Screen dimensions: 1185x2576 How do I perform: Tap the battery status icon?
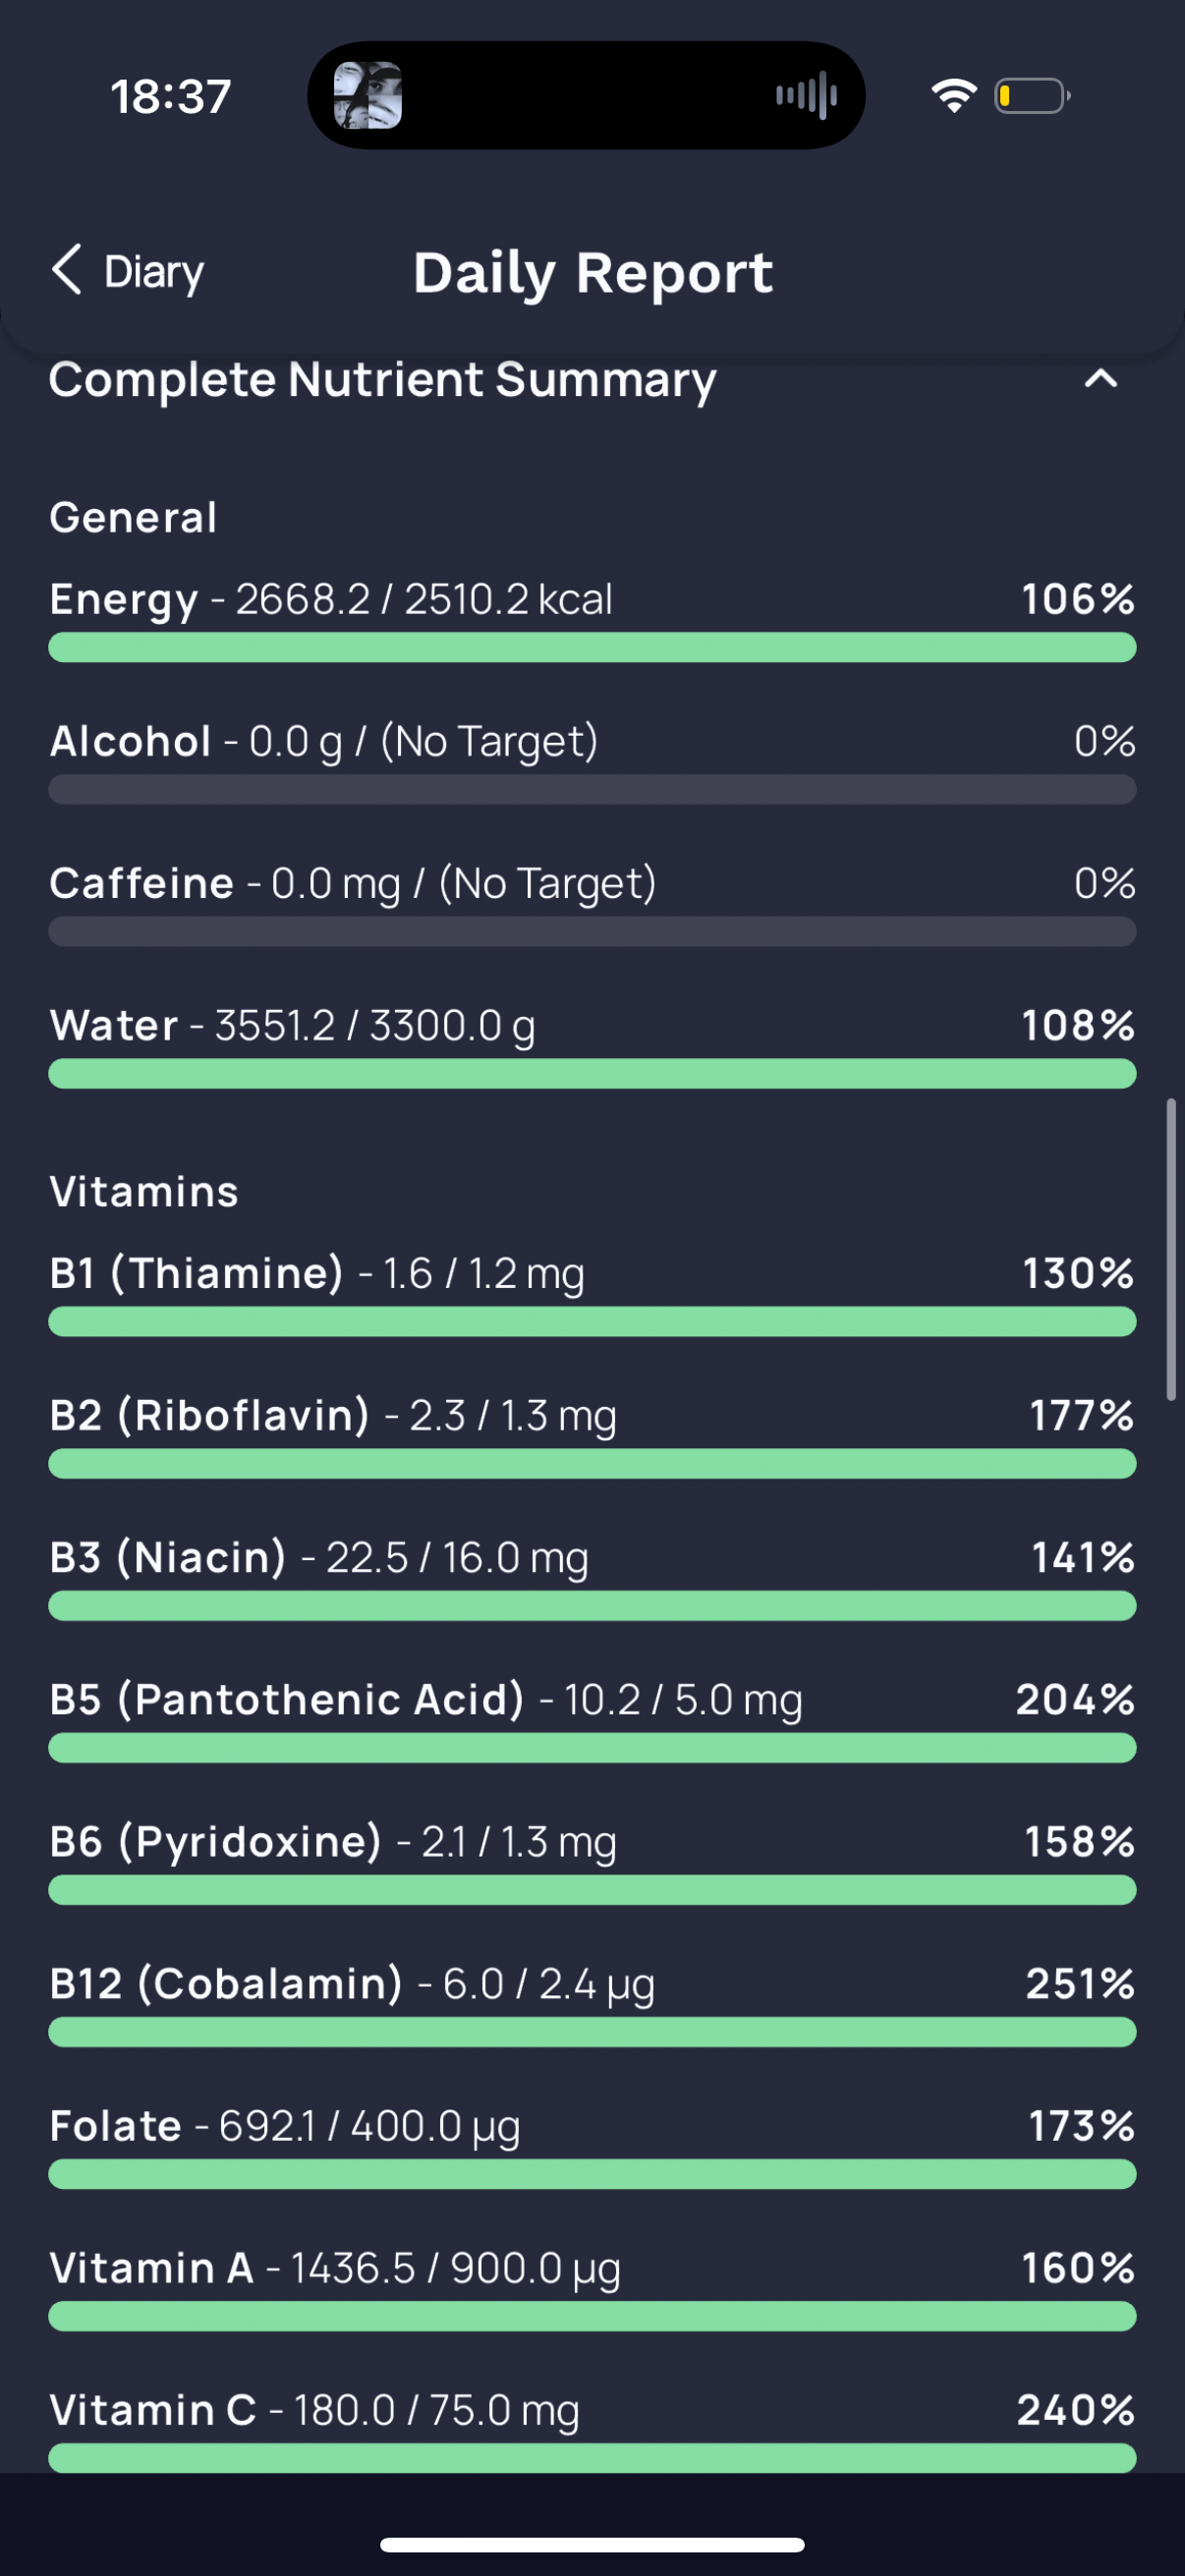(1032, 96)
